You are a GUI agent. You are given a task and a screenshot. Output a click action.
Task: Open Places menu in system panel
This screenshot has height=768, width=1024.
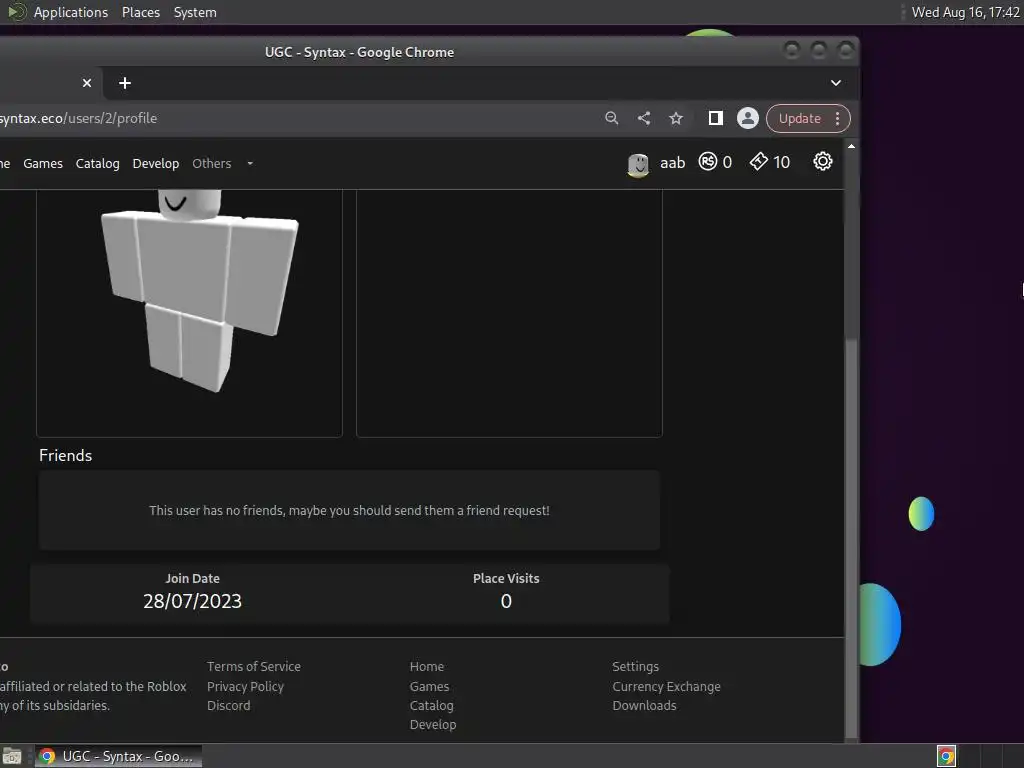point(140,12)
